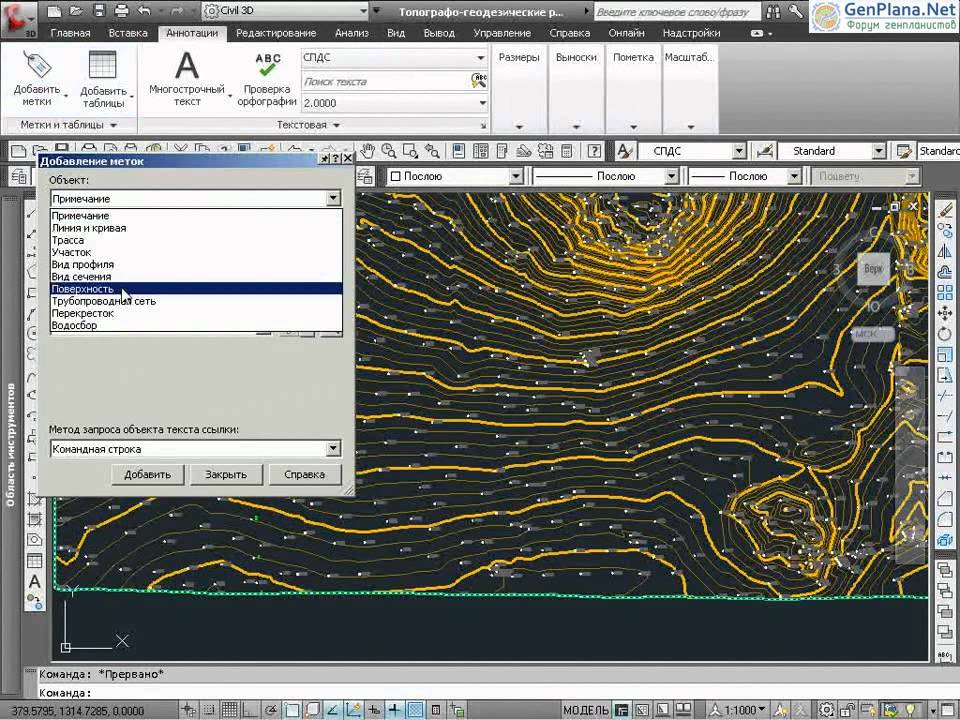Click the Rotate tool in right toolbar
Image resolution: width=960 pixels, height=720 pixels.
pyautogui.click(x=945, y=333)
